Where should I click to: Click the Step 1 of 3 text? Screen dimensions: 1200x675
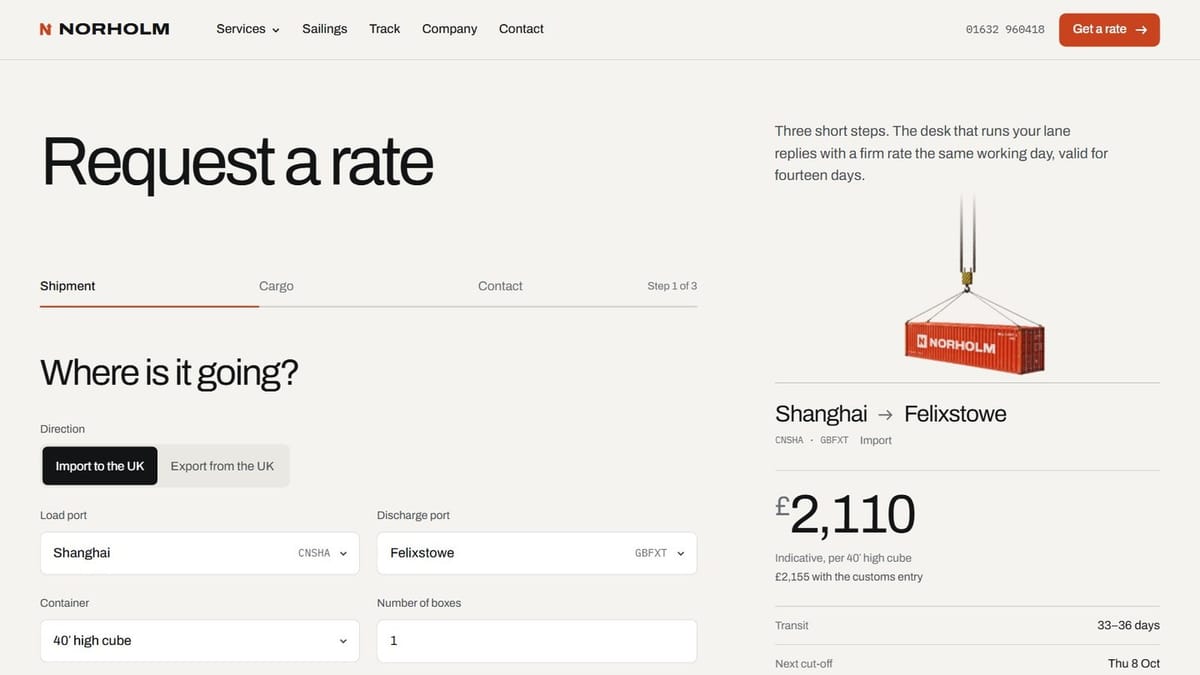coord(672,286)
